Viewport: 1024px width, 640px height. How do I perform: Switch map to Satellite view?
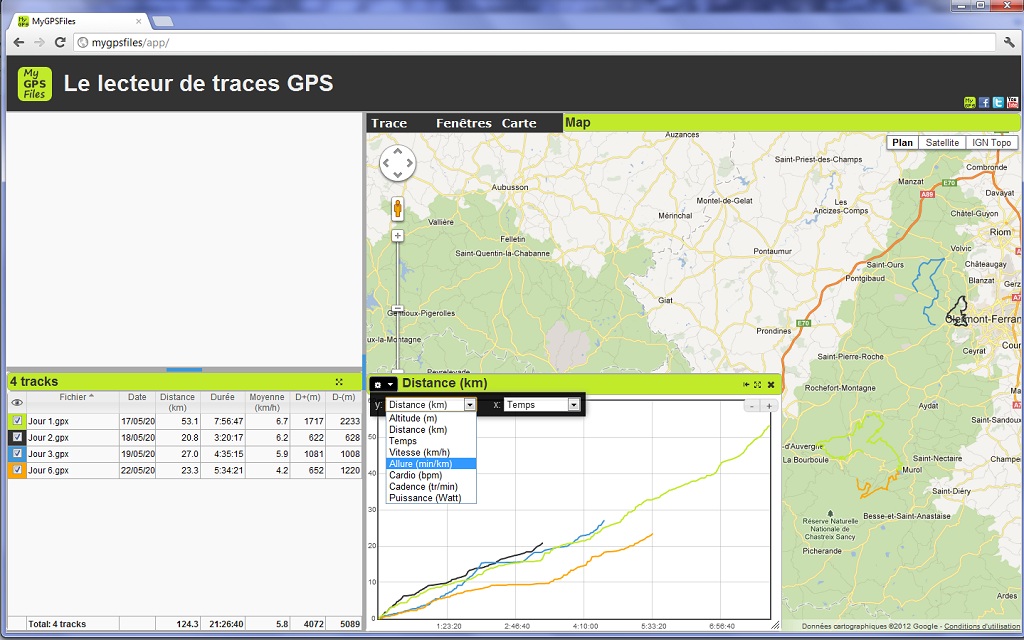click(942, 143)
